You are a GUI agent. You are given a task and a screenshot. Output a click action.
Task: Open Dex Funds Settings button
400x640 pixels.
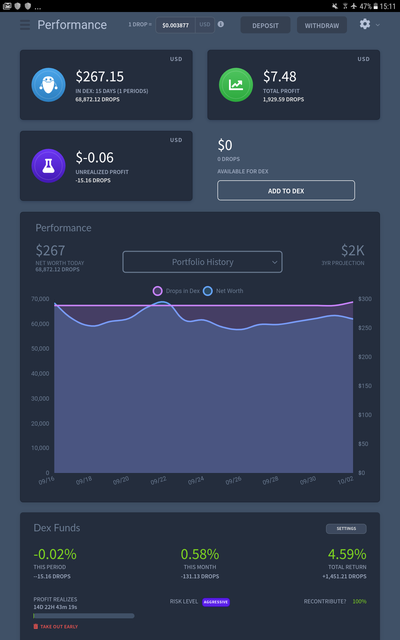tap(346, 529)
